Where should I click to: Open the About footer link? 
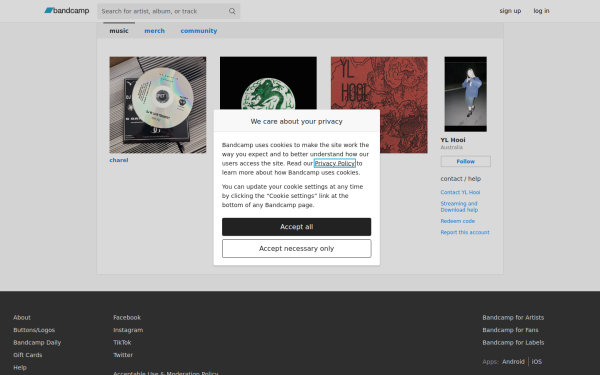pyautogui.click(x=22, y=318)
